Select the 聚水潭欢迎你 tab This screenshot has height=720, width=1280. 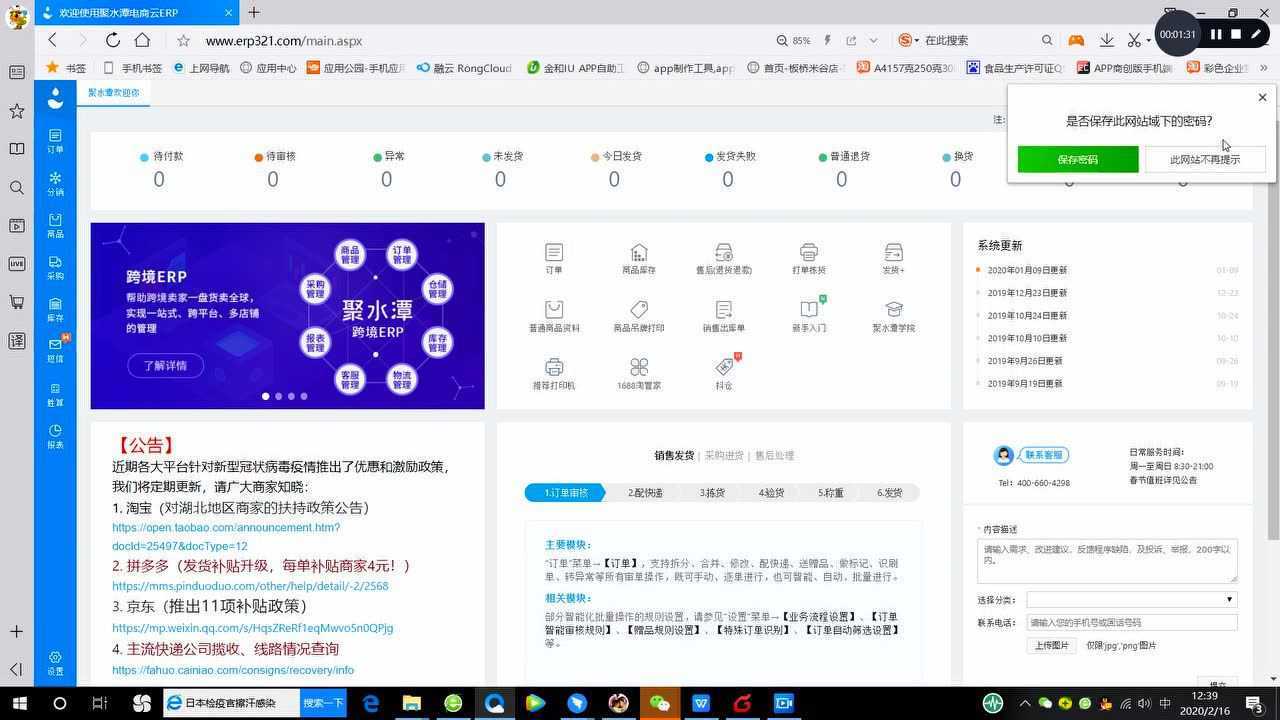point(113,92)
